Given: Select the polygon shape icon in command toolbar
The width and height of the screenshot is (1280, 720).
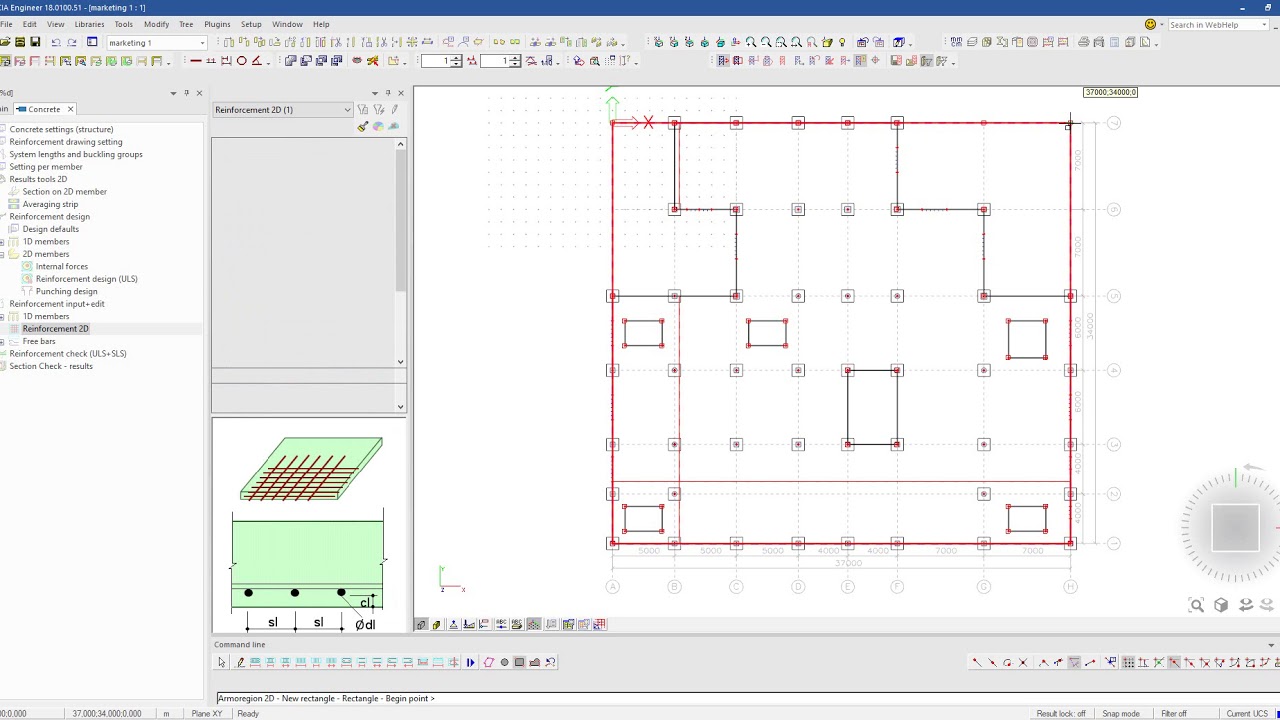Looking at the screenshot, I should tap(489, 662).
